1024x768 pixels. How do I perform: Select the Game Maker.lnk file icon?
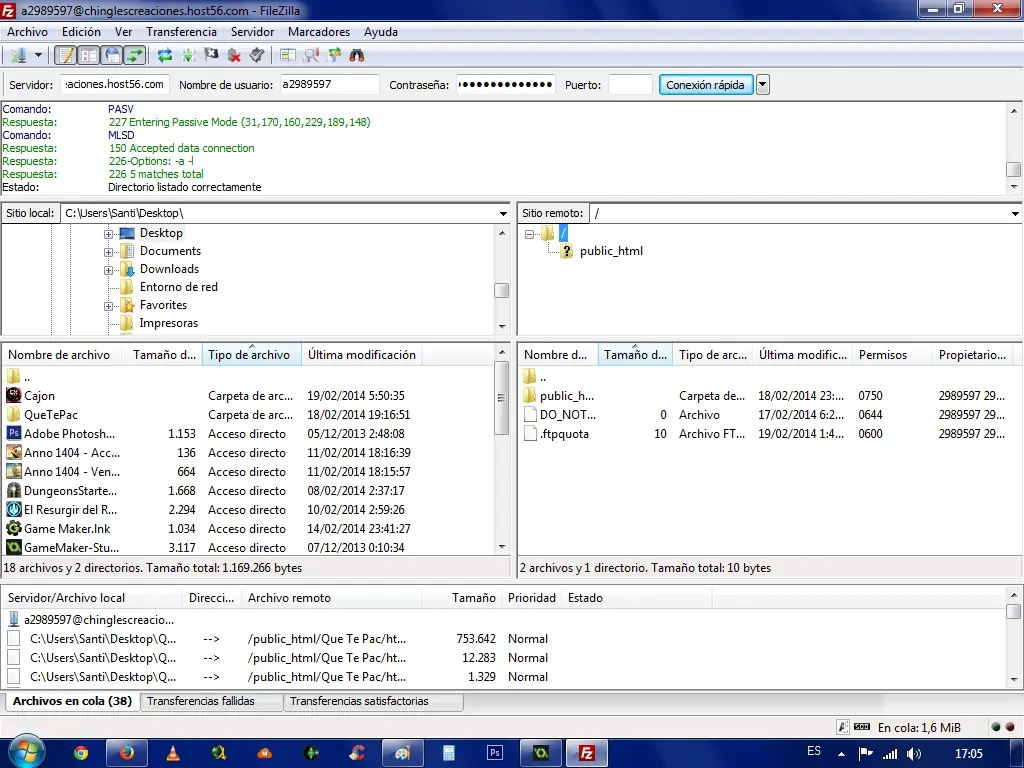pyautogui.click(x=14, y=528)
